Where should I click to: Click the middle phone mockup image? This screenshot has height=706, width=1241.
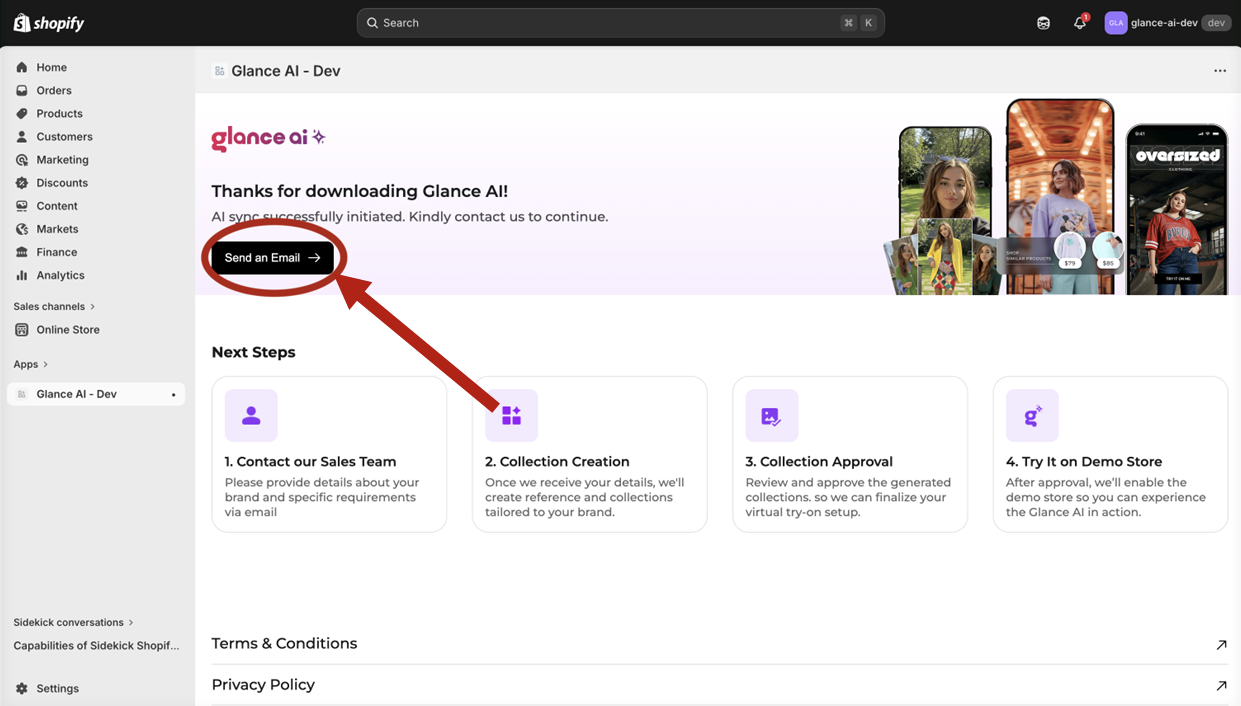click(1060, 197)
